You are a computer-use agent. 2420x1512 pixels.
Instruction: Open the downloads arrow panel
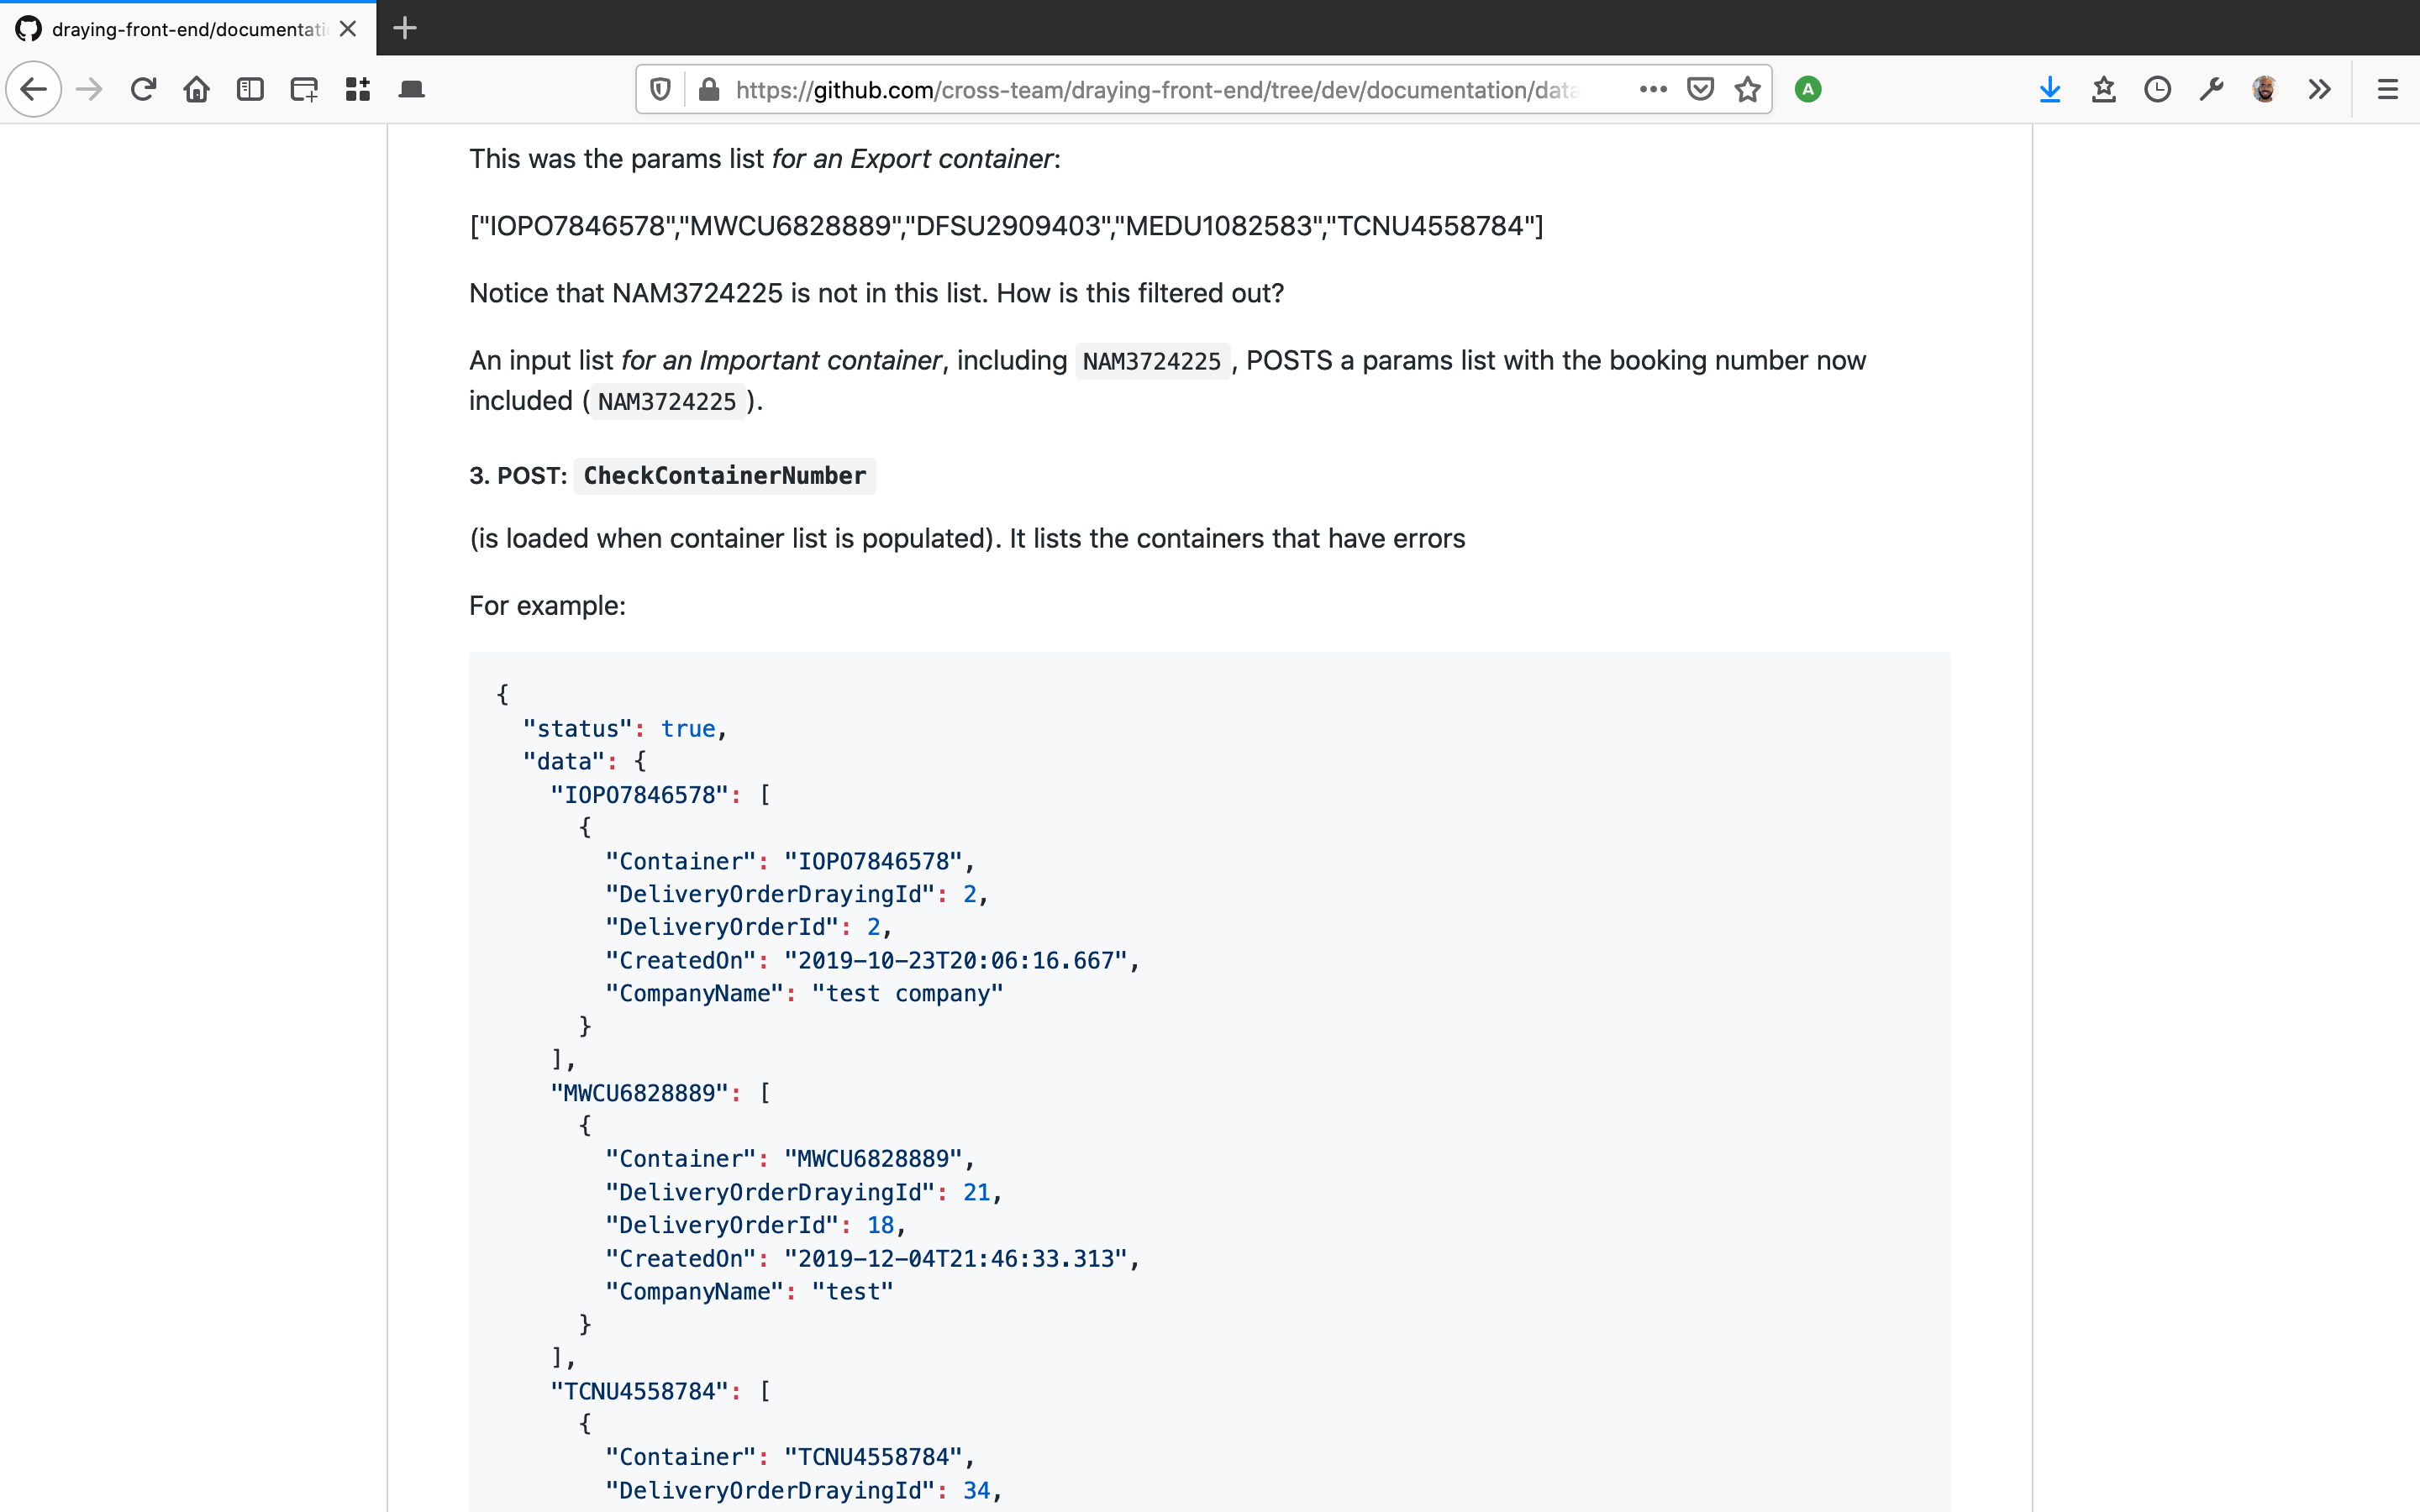(2050, 90)
